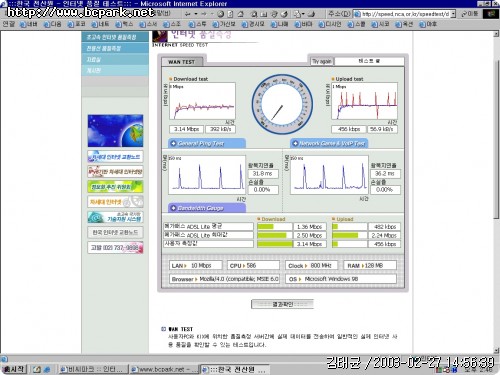Click the Print icon in toolbar
The image size is (500, 375).
coord(311,14)
